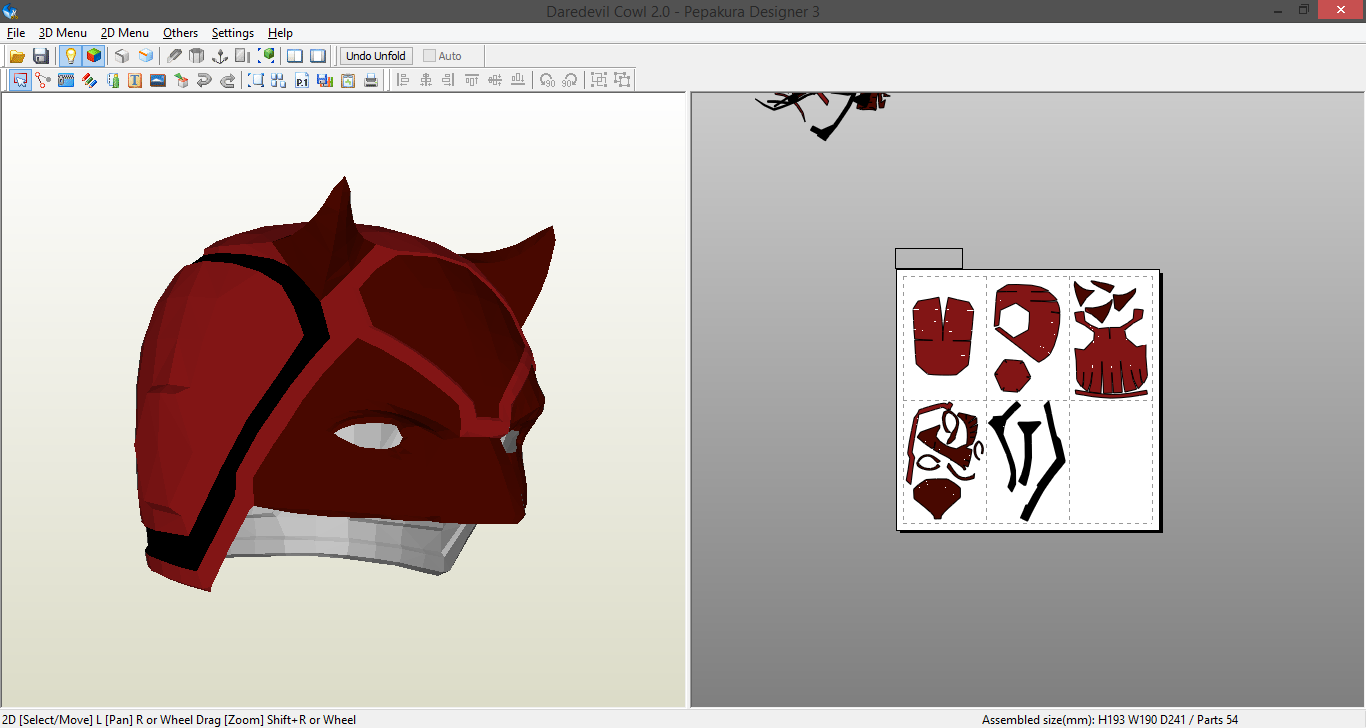Click the gray mirror panel icon
The width and height of the screenshot is (1366, 728).
coord(243,56)
